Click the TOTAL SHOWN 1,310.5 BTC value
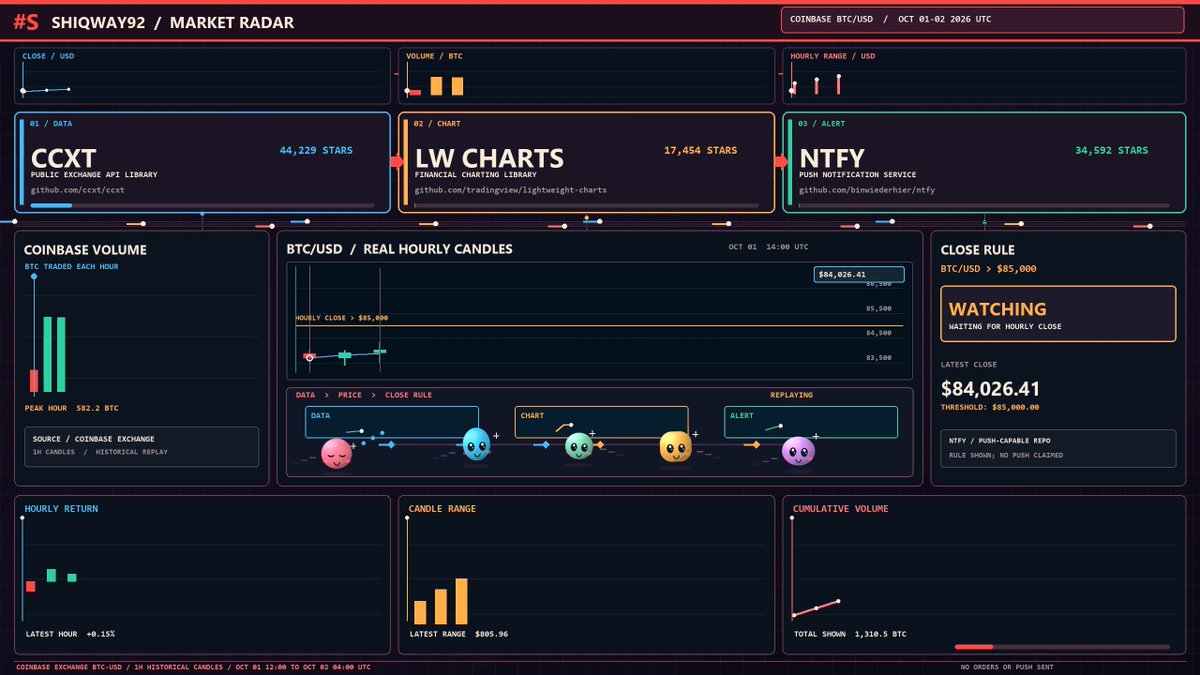The image size is (1200, 675). coord(850,634)
